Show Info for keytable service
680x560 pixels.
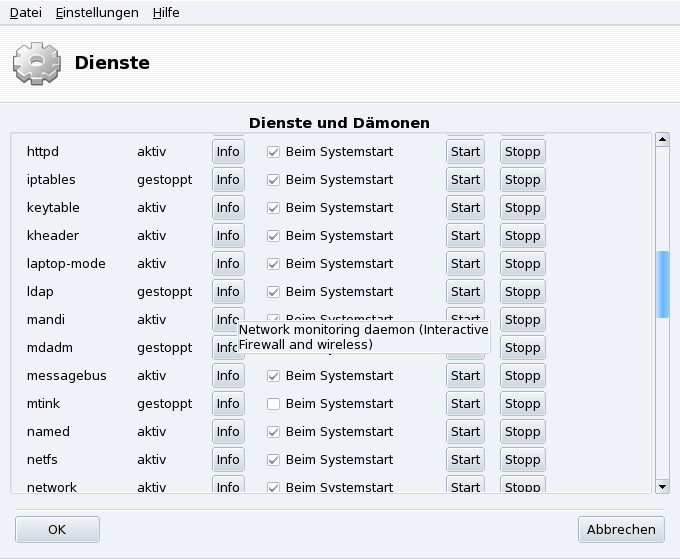click(x=228, y=208)
